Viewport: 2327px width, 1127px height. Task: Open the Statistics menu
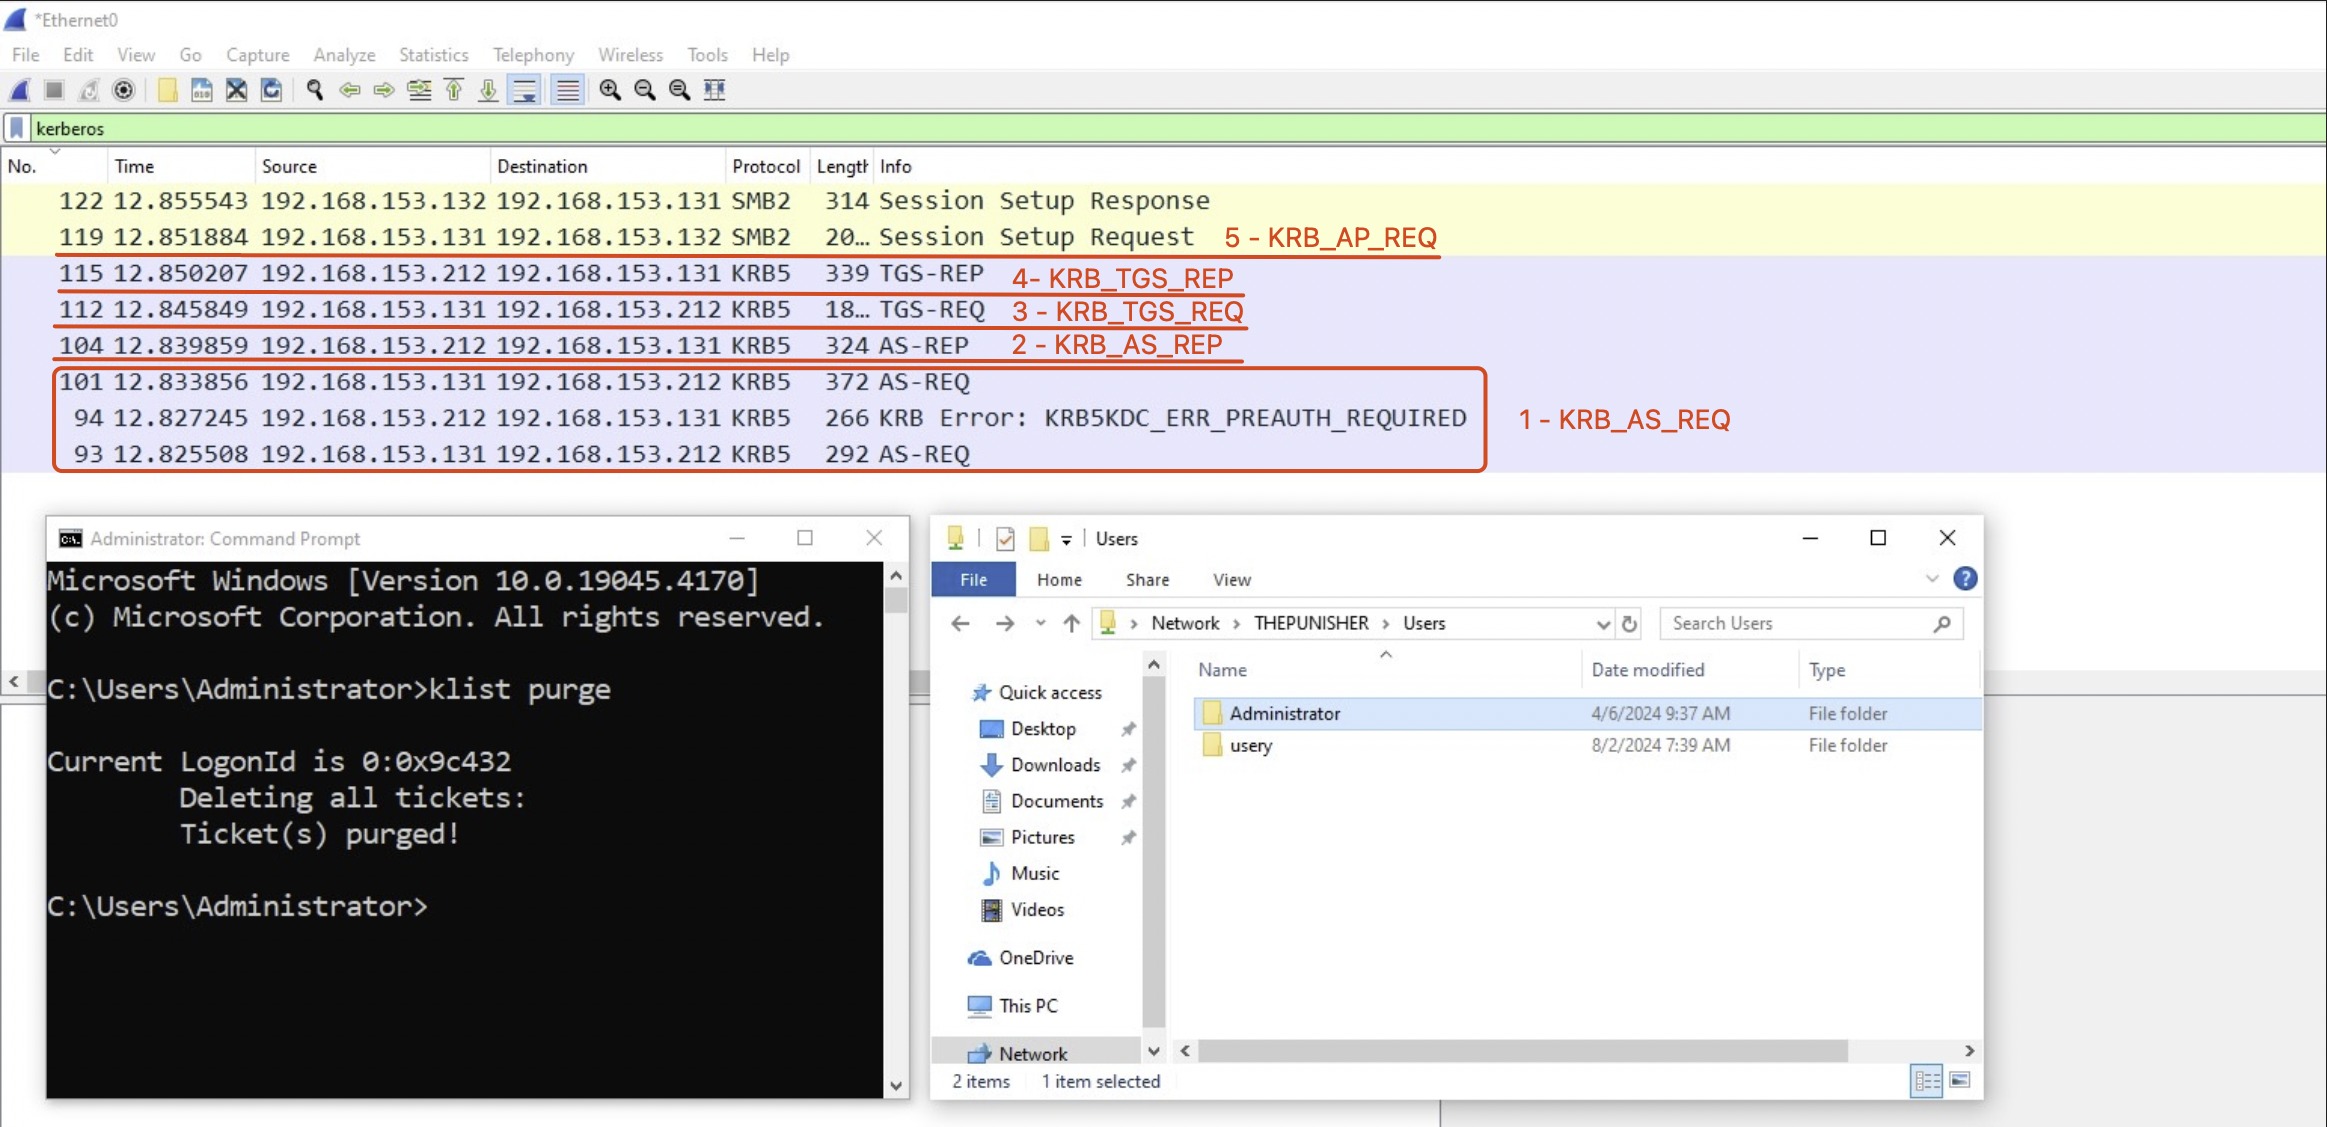tap(433, 55)
